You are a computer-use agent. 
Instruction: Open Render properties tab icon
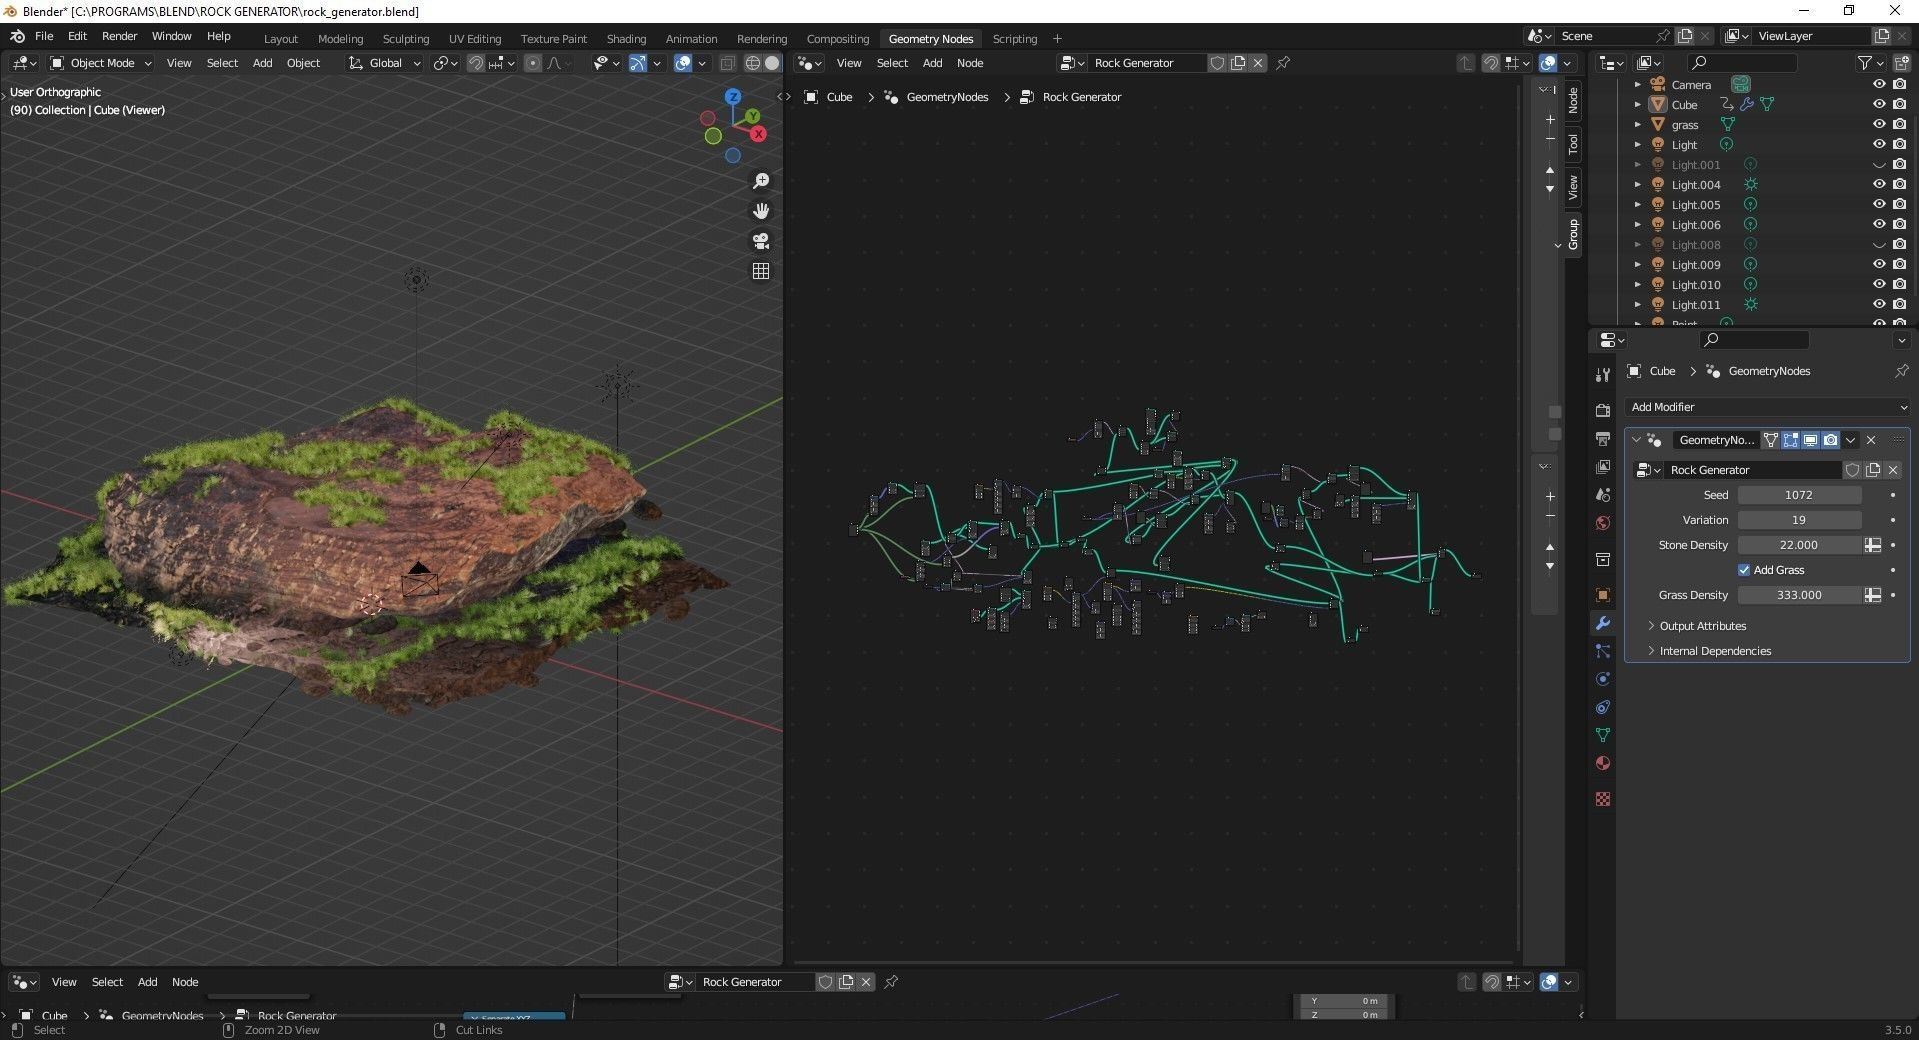pos(1603,411)
